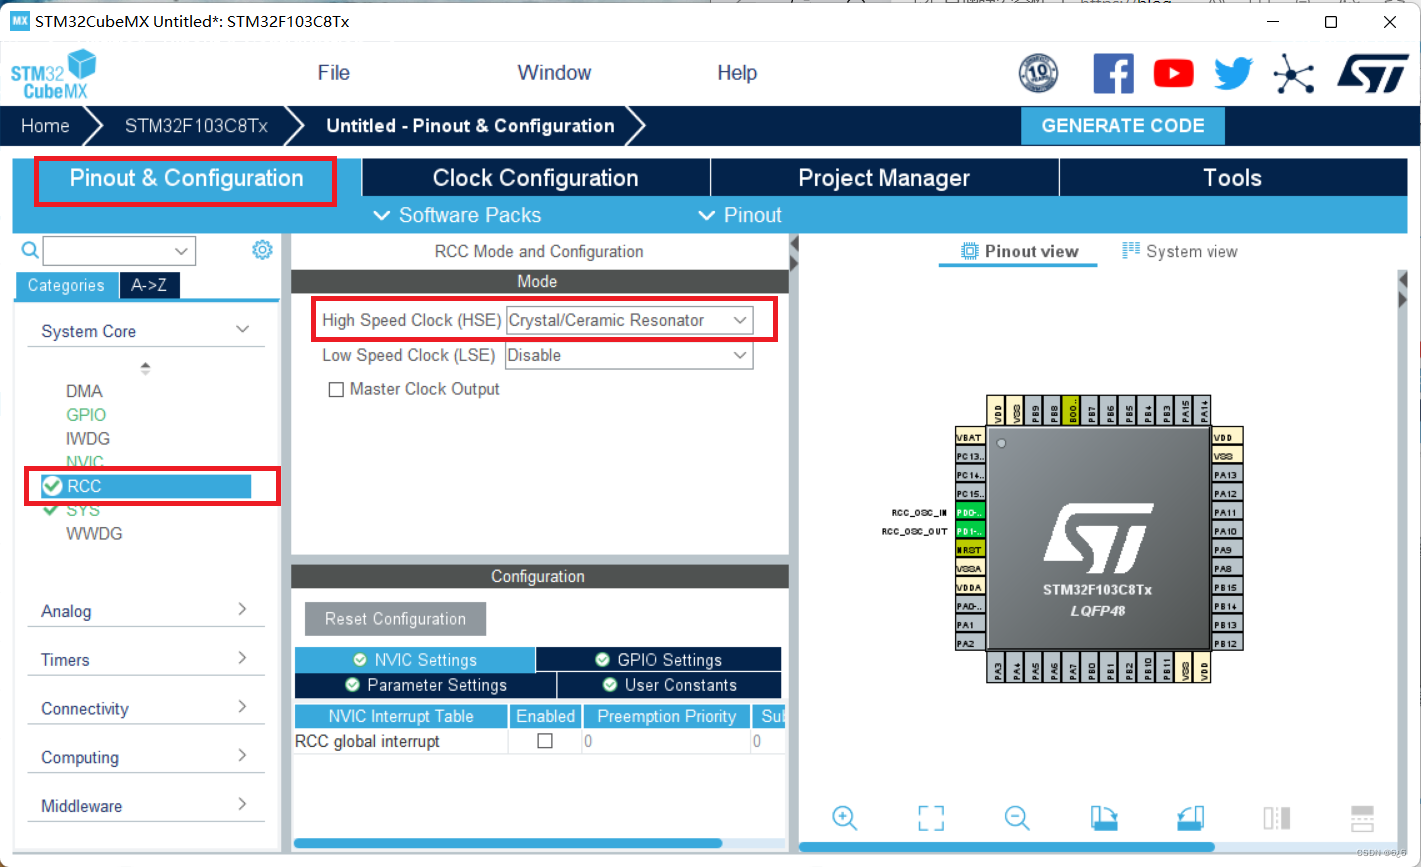Enable the Master Clock Output checkbox
The width and height of the screenshot is (1421, 867).
337,390
